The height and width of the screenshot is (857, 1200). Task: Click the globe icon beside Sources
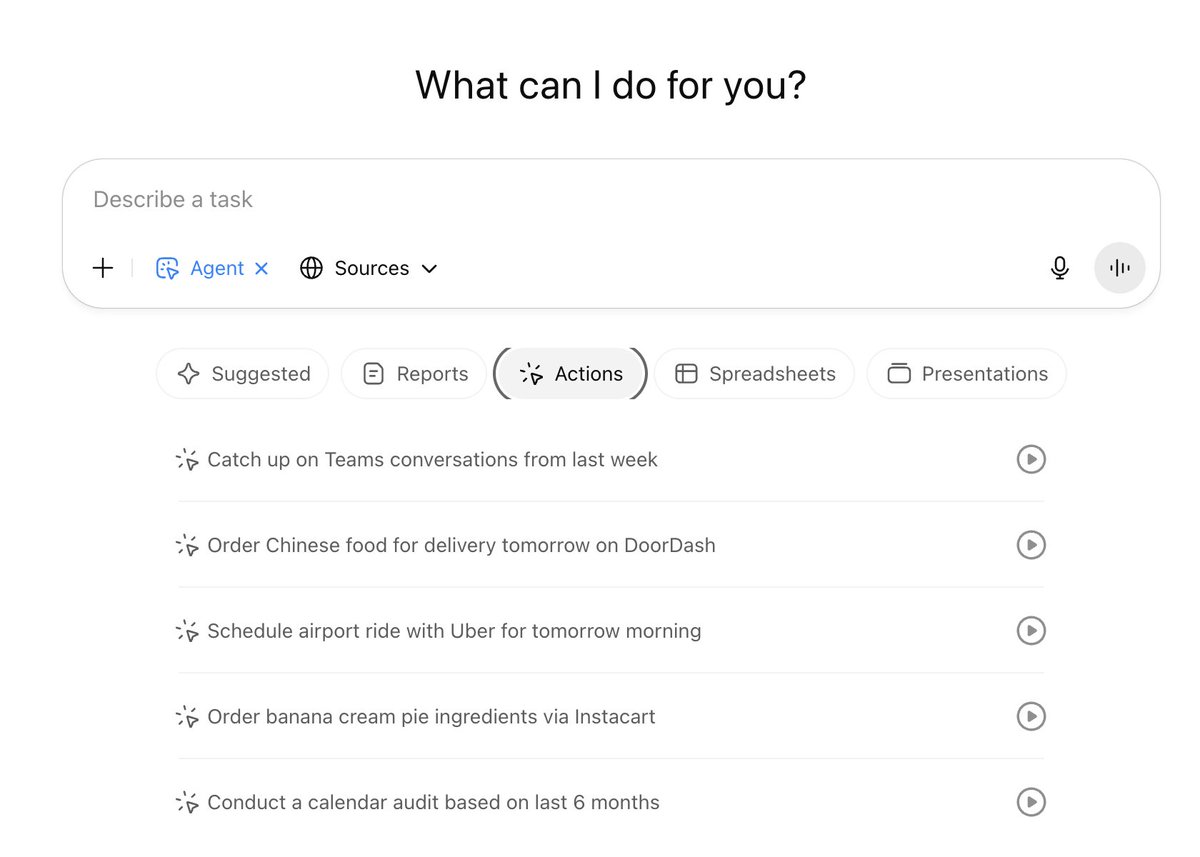(312, 268)
